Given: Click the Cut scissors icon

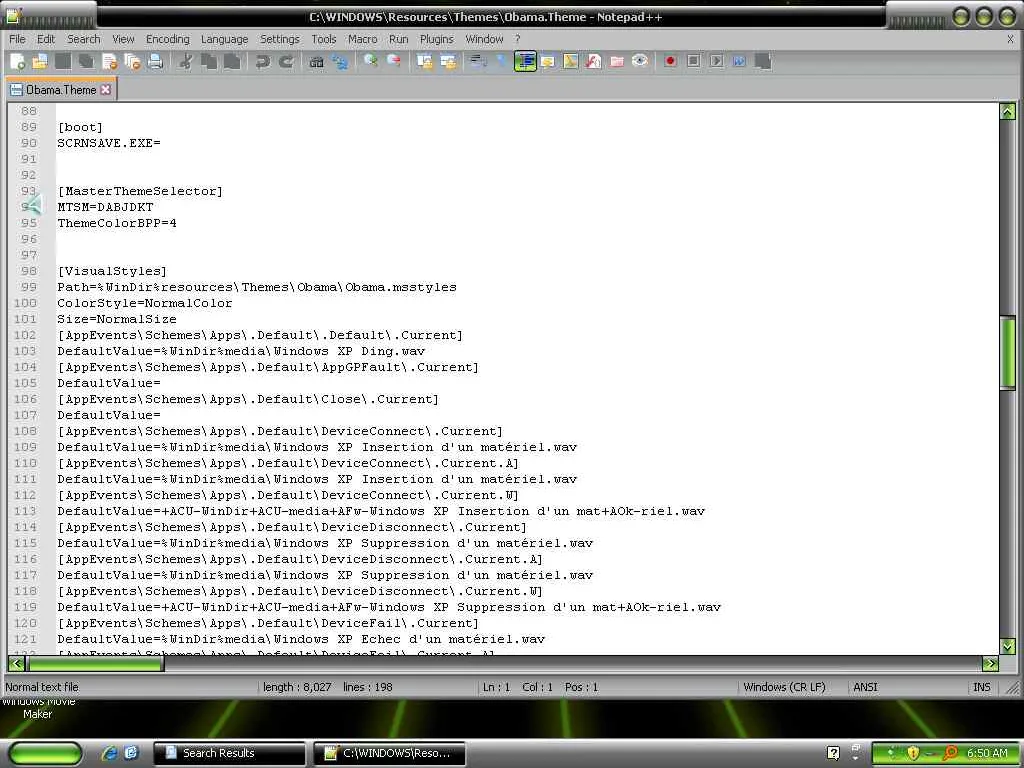Looking at the screenshot, I should coord(186,62).
